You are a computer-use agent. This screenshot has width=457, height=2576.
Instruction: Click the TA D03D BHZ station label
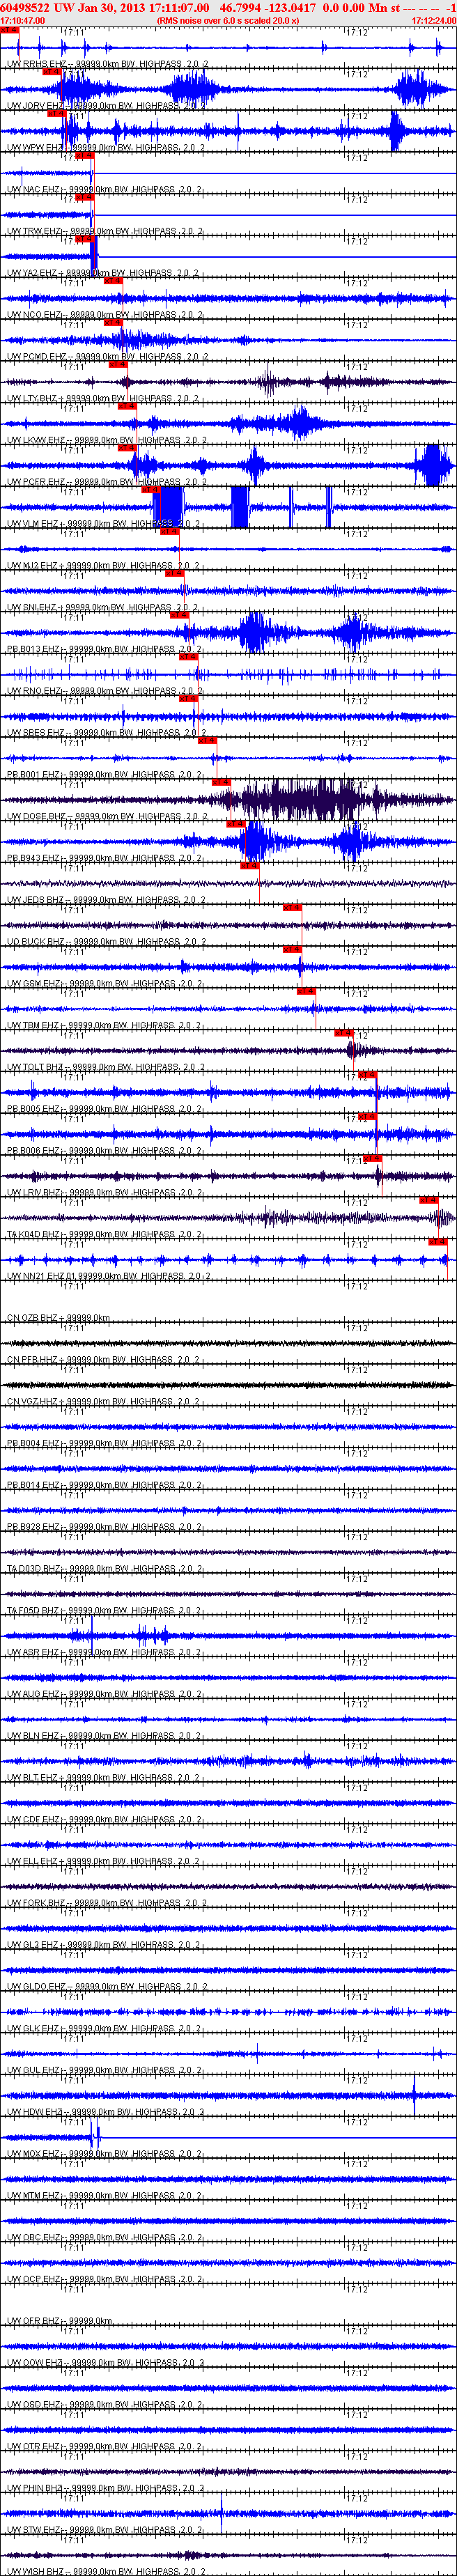(x=106, y=1569)
